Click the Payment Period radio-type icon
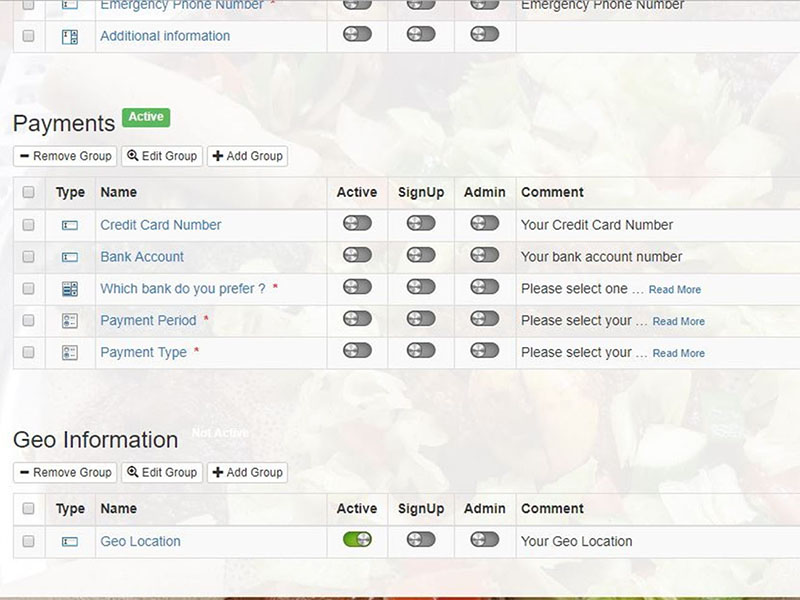This screenshot has width=800, height=600. (x=70, y=321)
